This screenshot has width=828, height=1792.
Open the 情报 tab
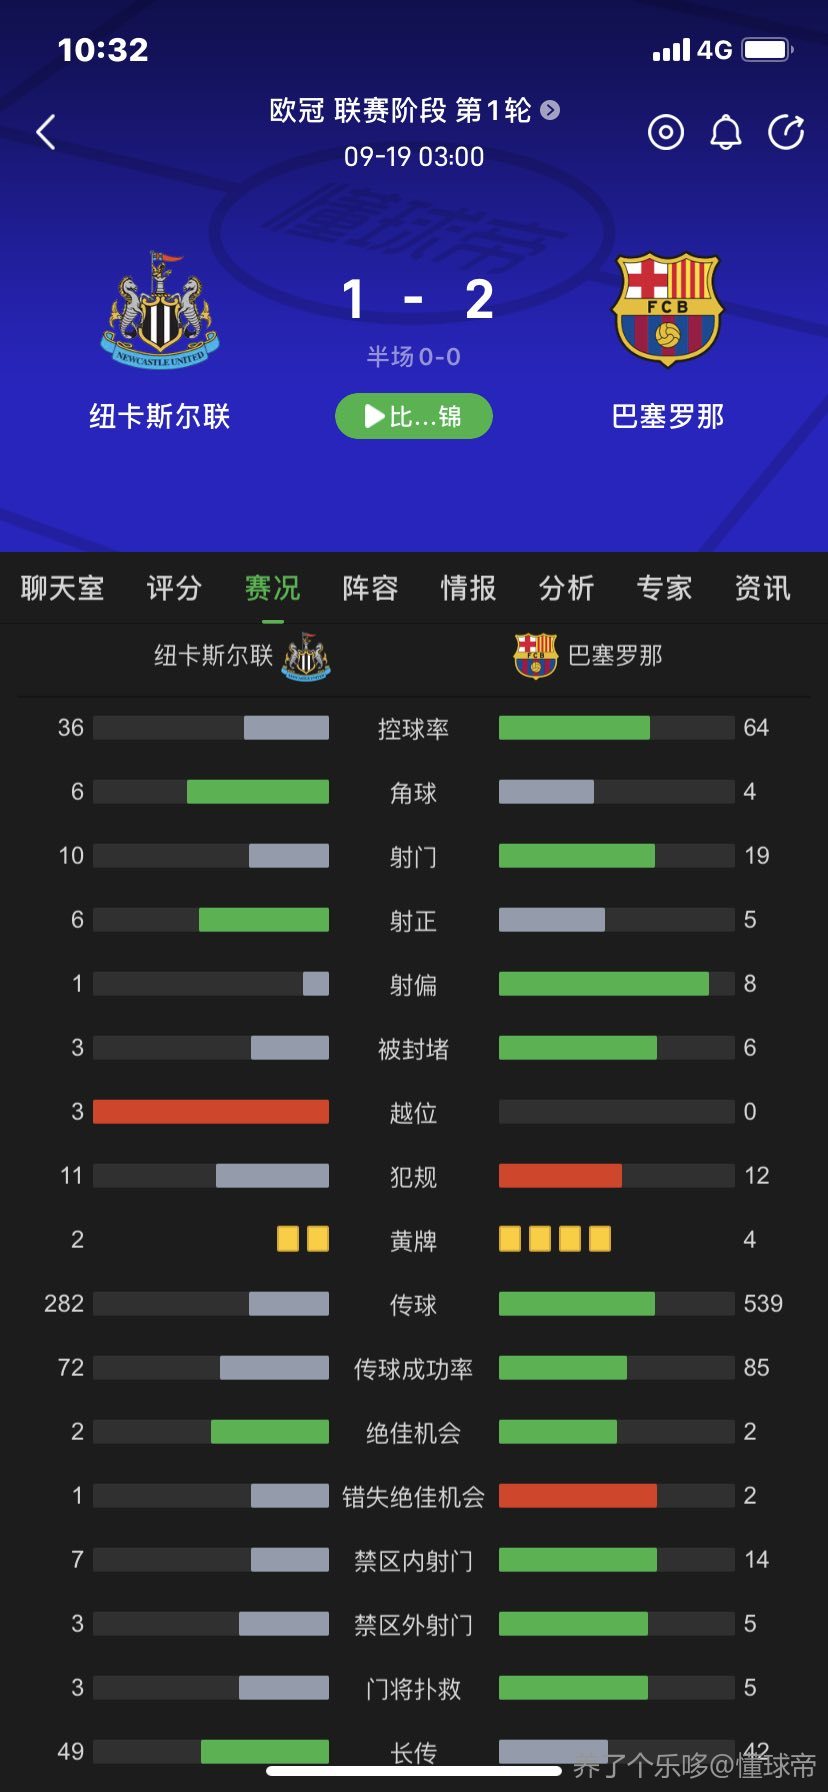(468, 588)
